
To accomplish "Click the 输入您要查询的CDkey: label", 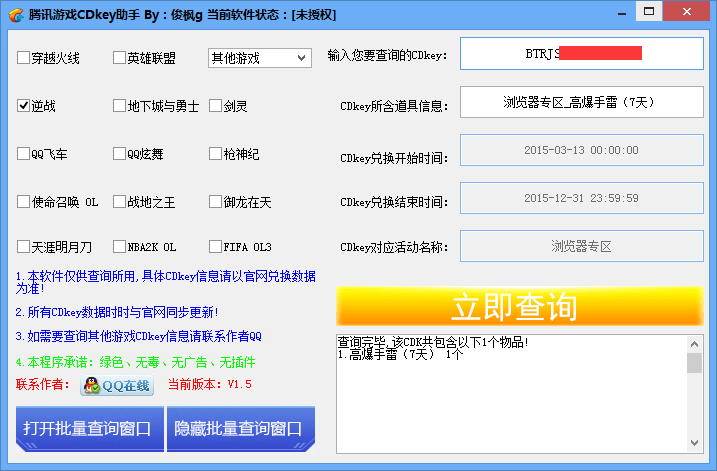I will point(387,55).
